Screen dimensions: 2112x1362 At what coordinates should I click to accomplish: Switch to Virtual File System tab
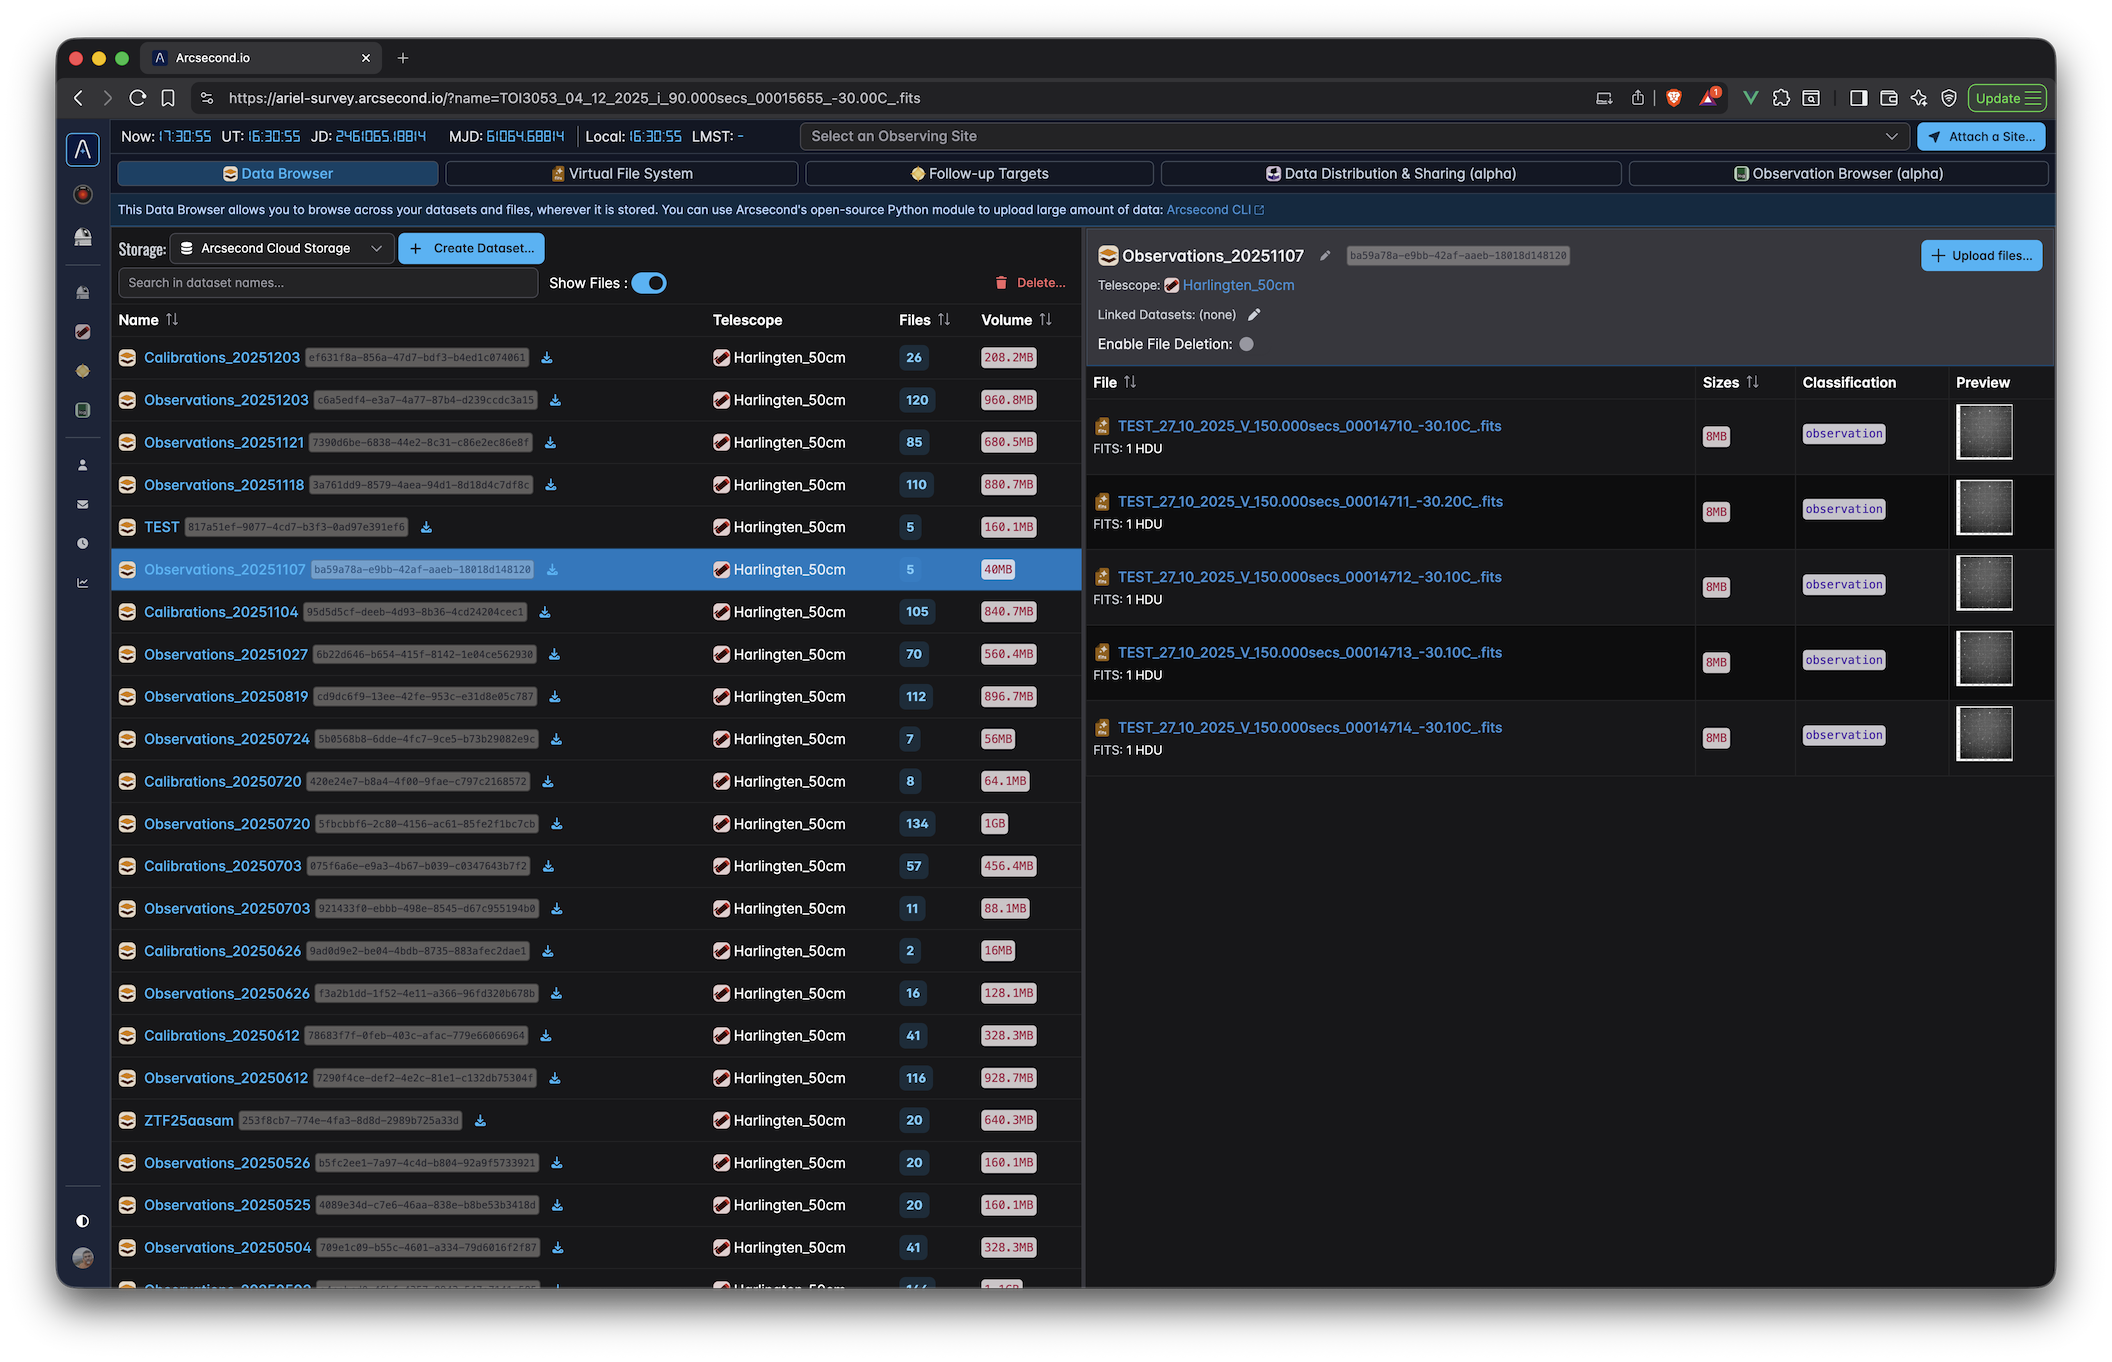[x=622, y=174]
